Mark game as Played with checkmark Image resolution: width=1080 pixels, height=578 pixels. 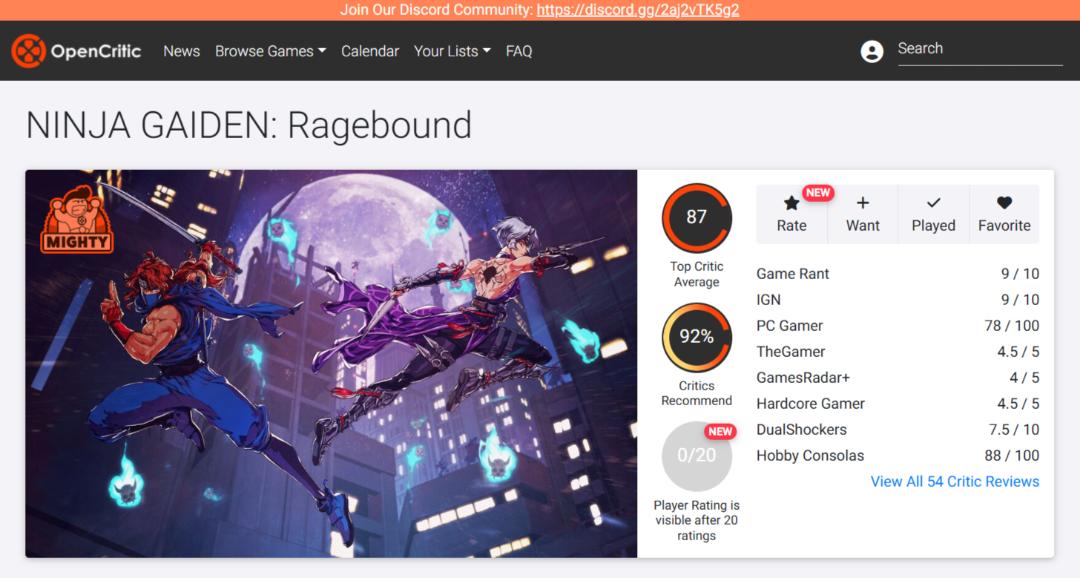pos(933,203)
